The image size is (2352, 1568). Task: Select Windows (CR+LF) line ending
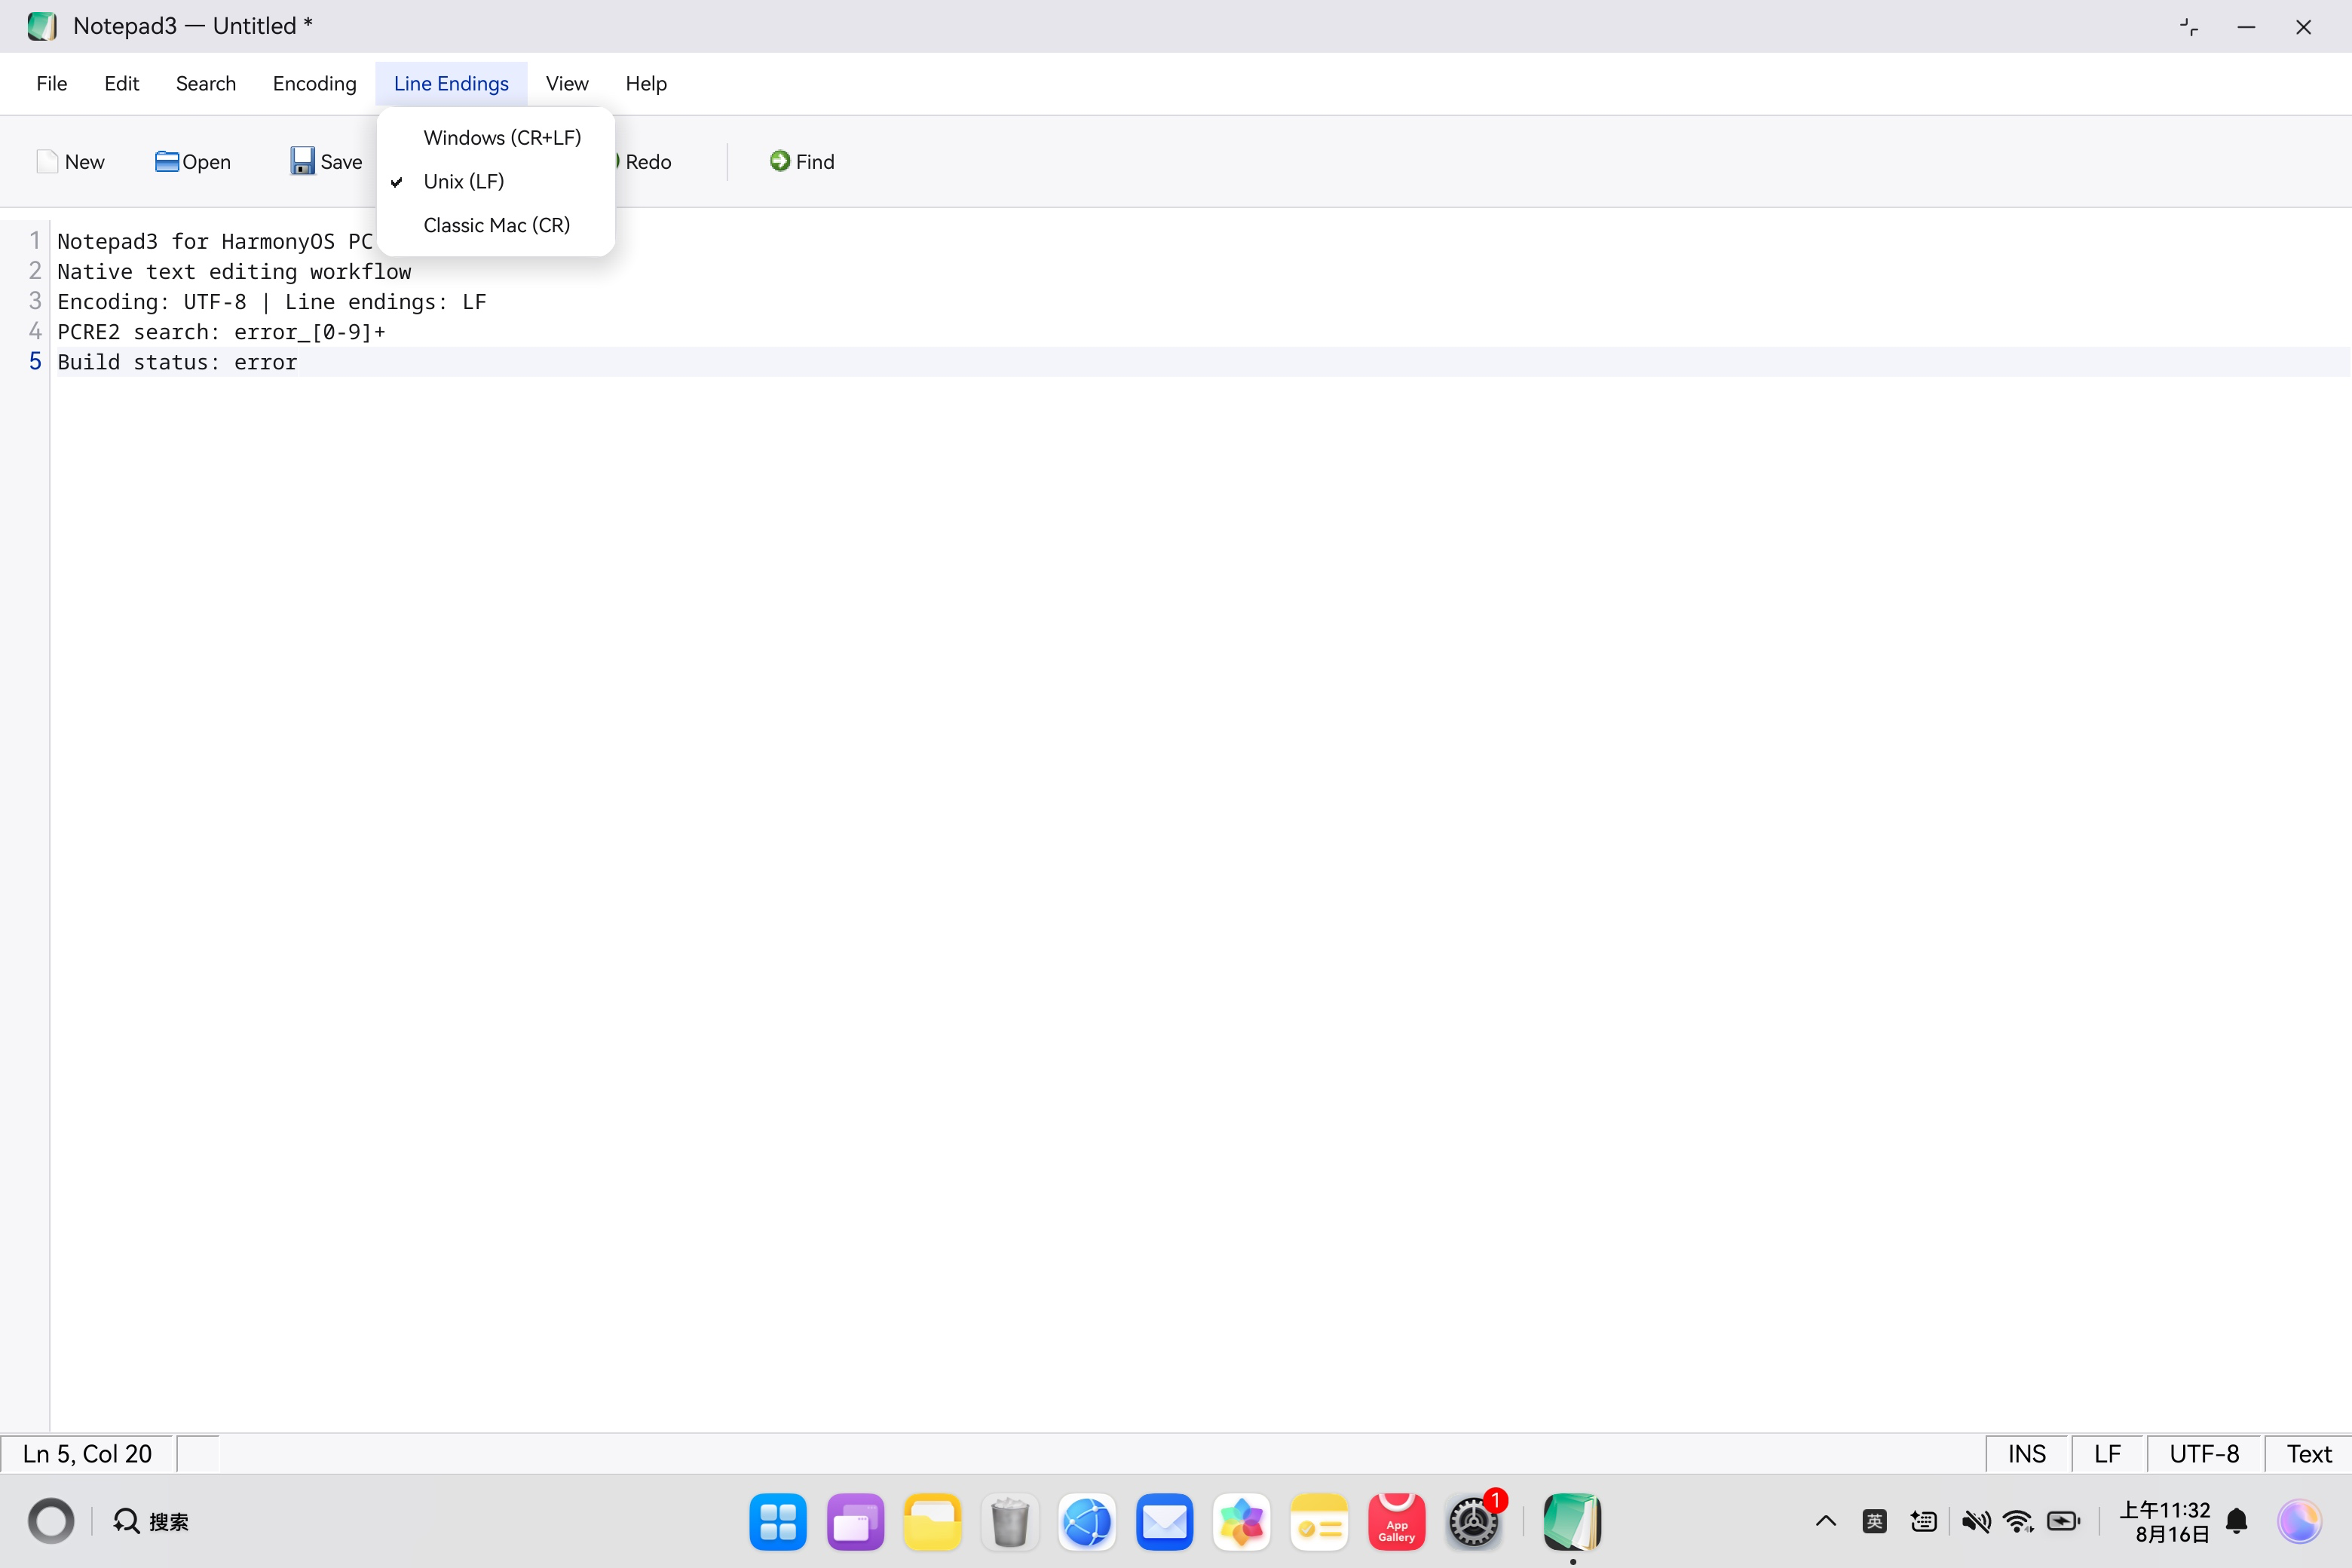pyautogui.click(x=496, y=138)
